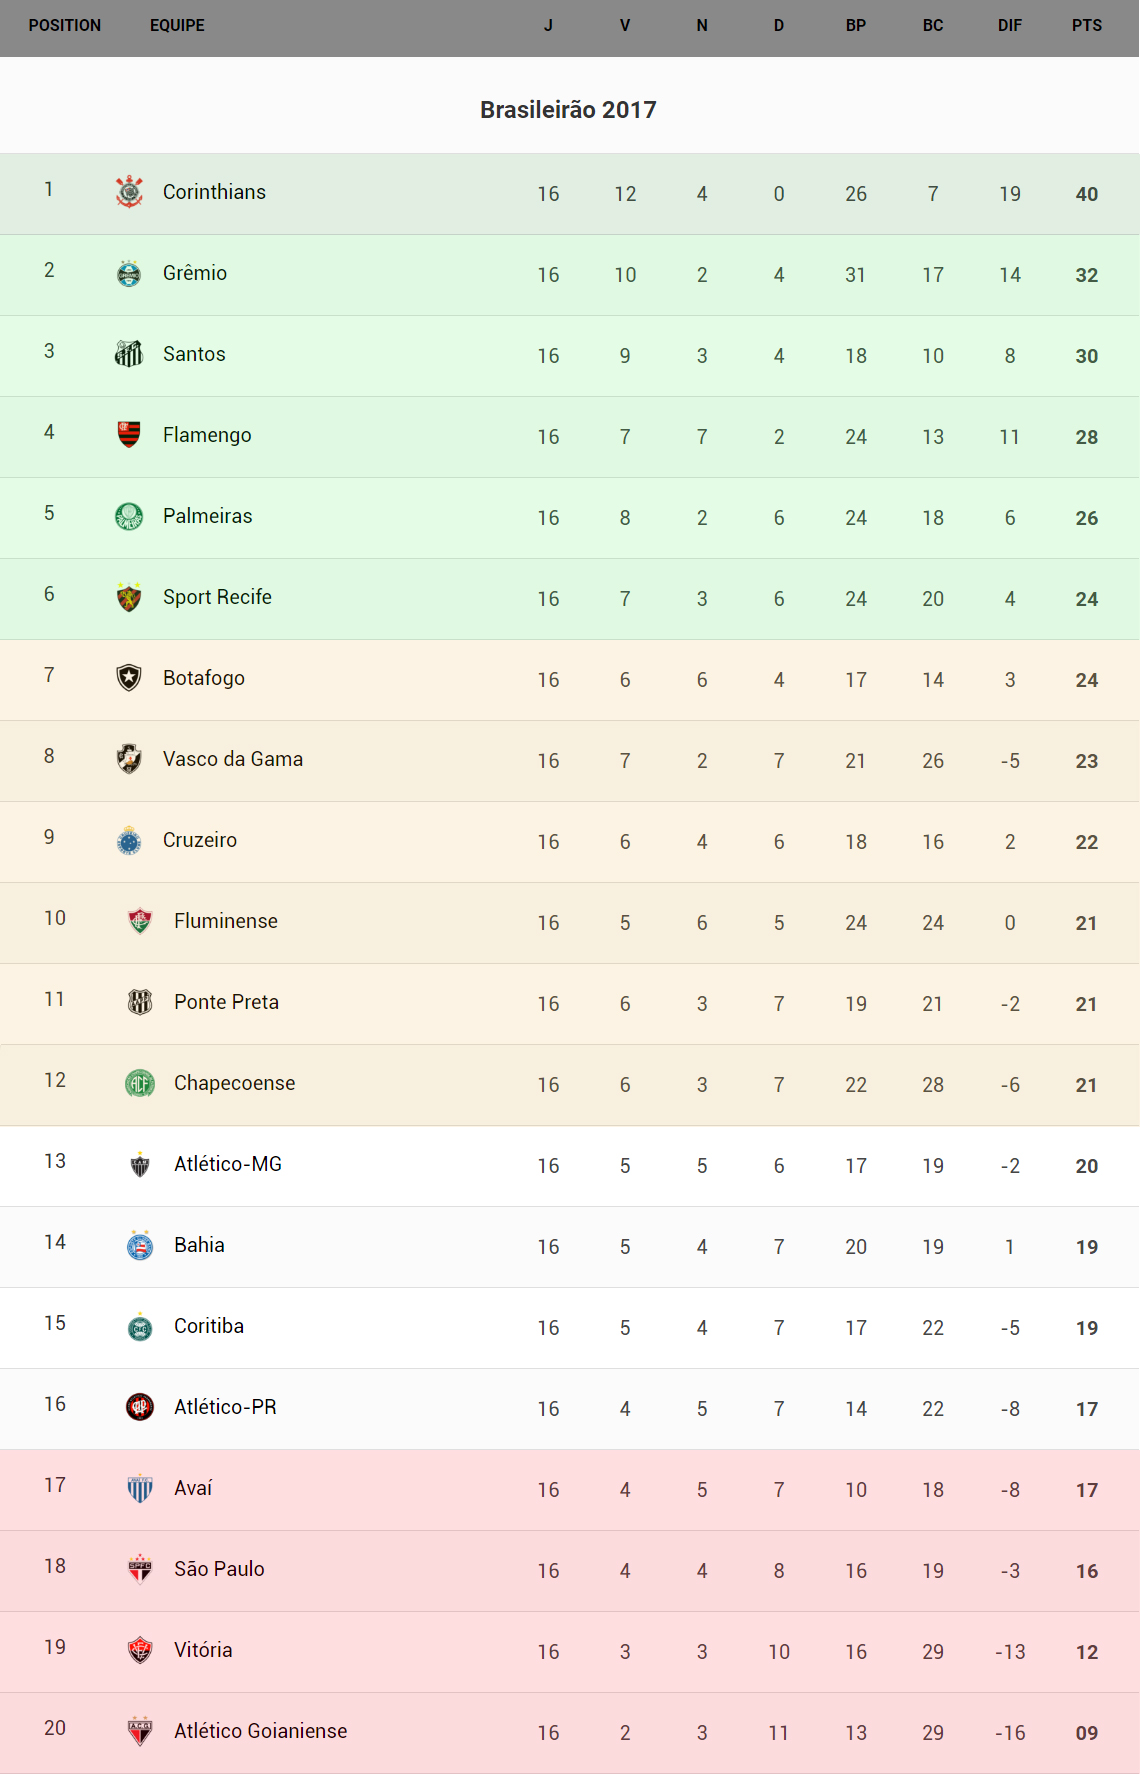The image size is (1140, 1776).
Task: Sort table by PTS column header
Action: (x=1086, y=26)
